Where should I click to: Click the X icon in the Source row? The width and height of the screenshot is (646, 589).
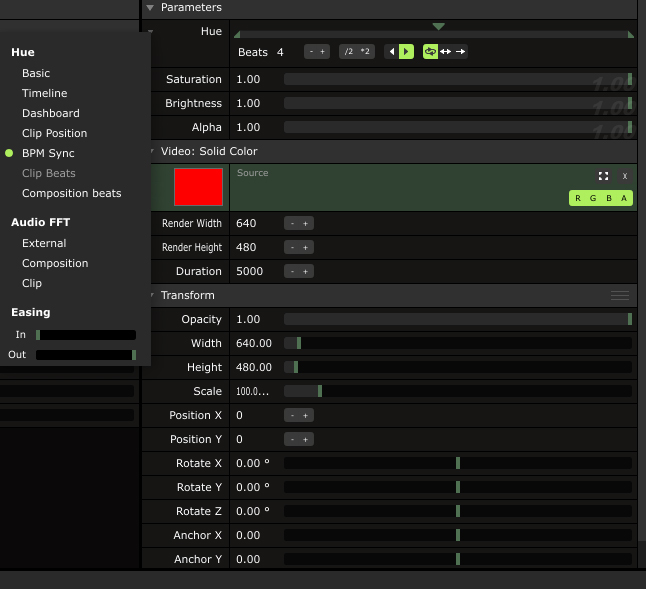point(624,176)
